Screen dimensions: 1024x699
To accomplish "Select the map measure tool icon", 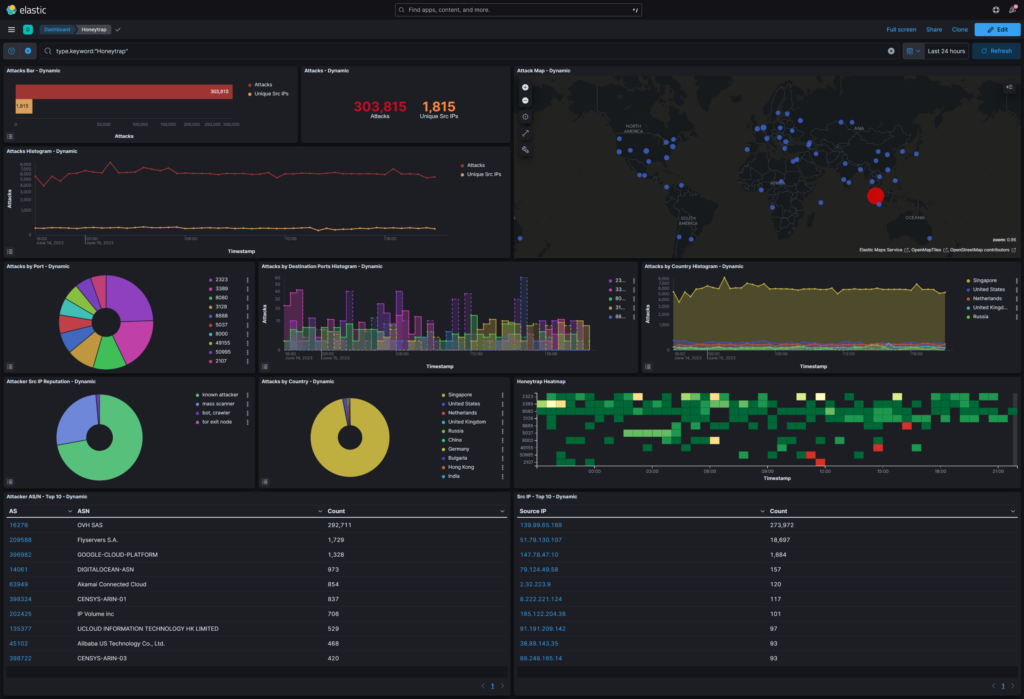I will point(525,133).
